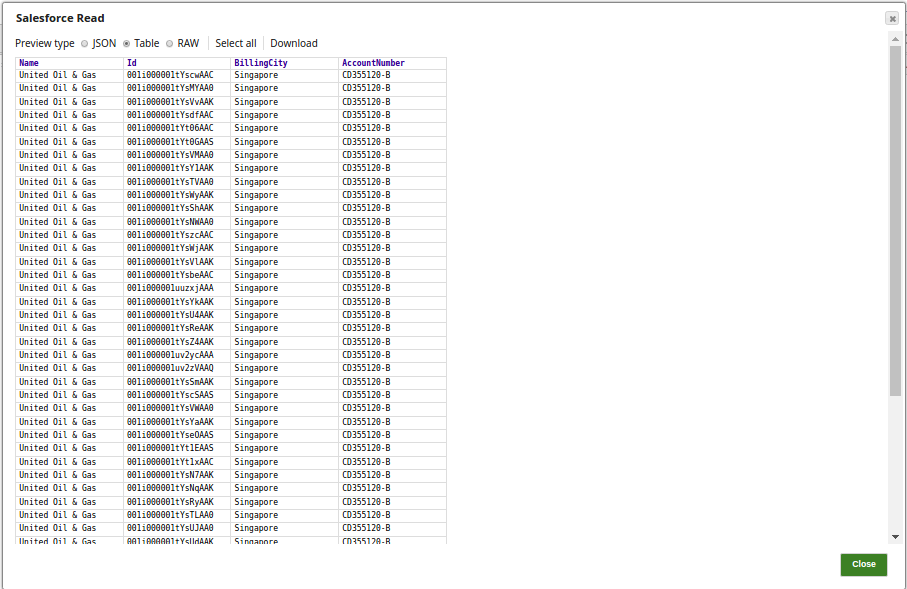
Task: Click Singapore in the 001i000001tYsRyAAK row
Action: (256, 502)
